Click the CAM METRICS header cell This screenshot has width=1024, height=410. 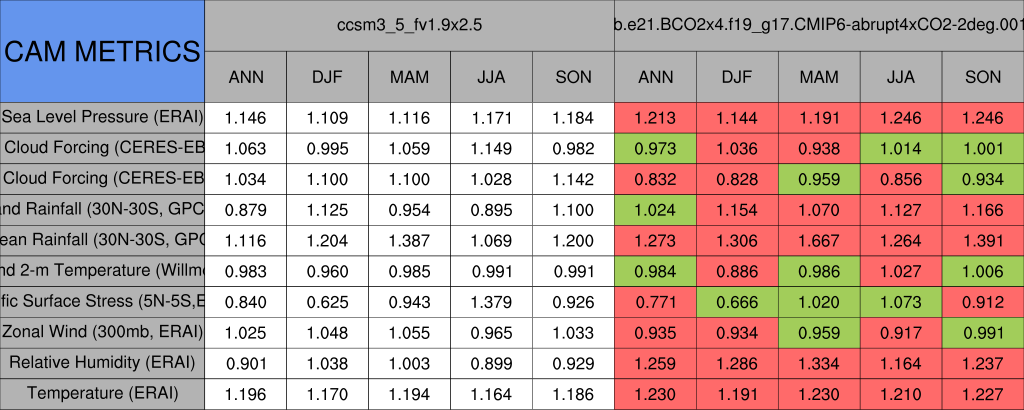102,51
